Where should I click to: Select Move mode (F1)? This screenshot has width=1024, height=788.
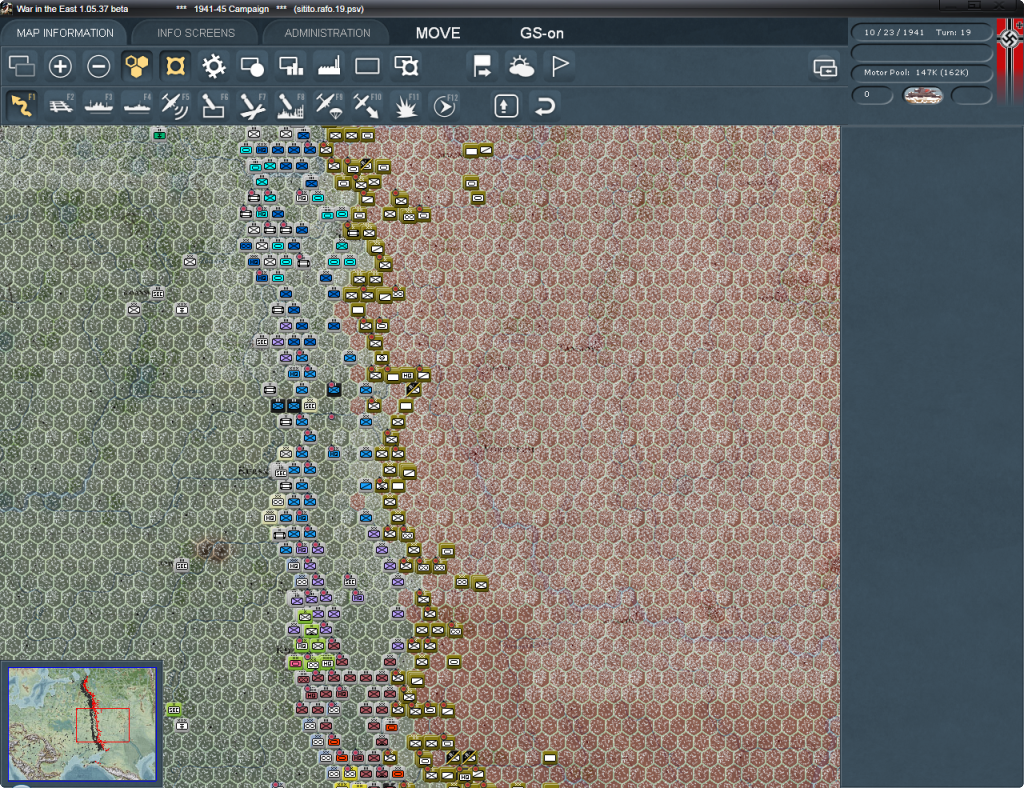click(x=22, y=105)
